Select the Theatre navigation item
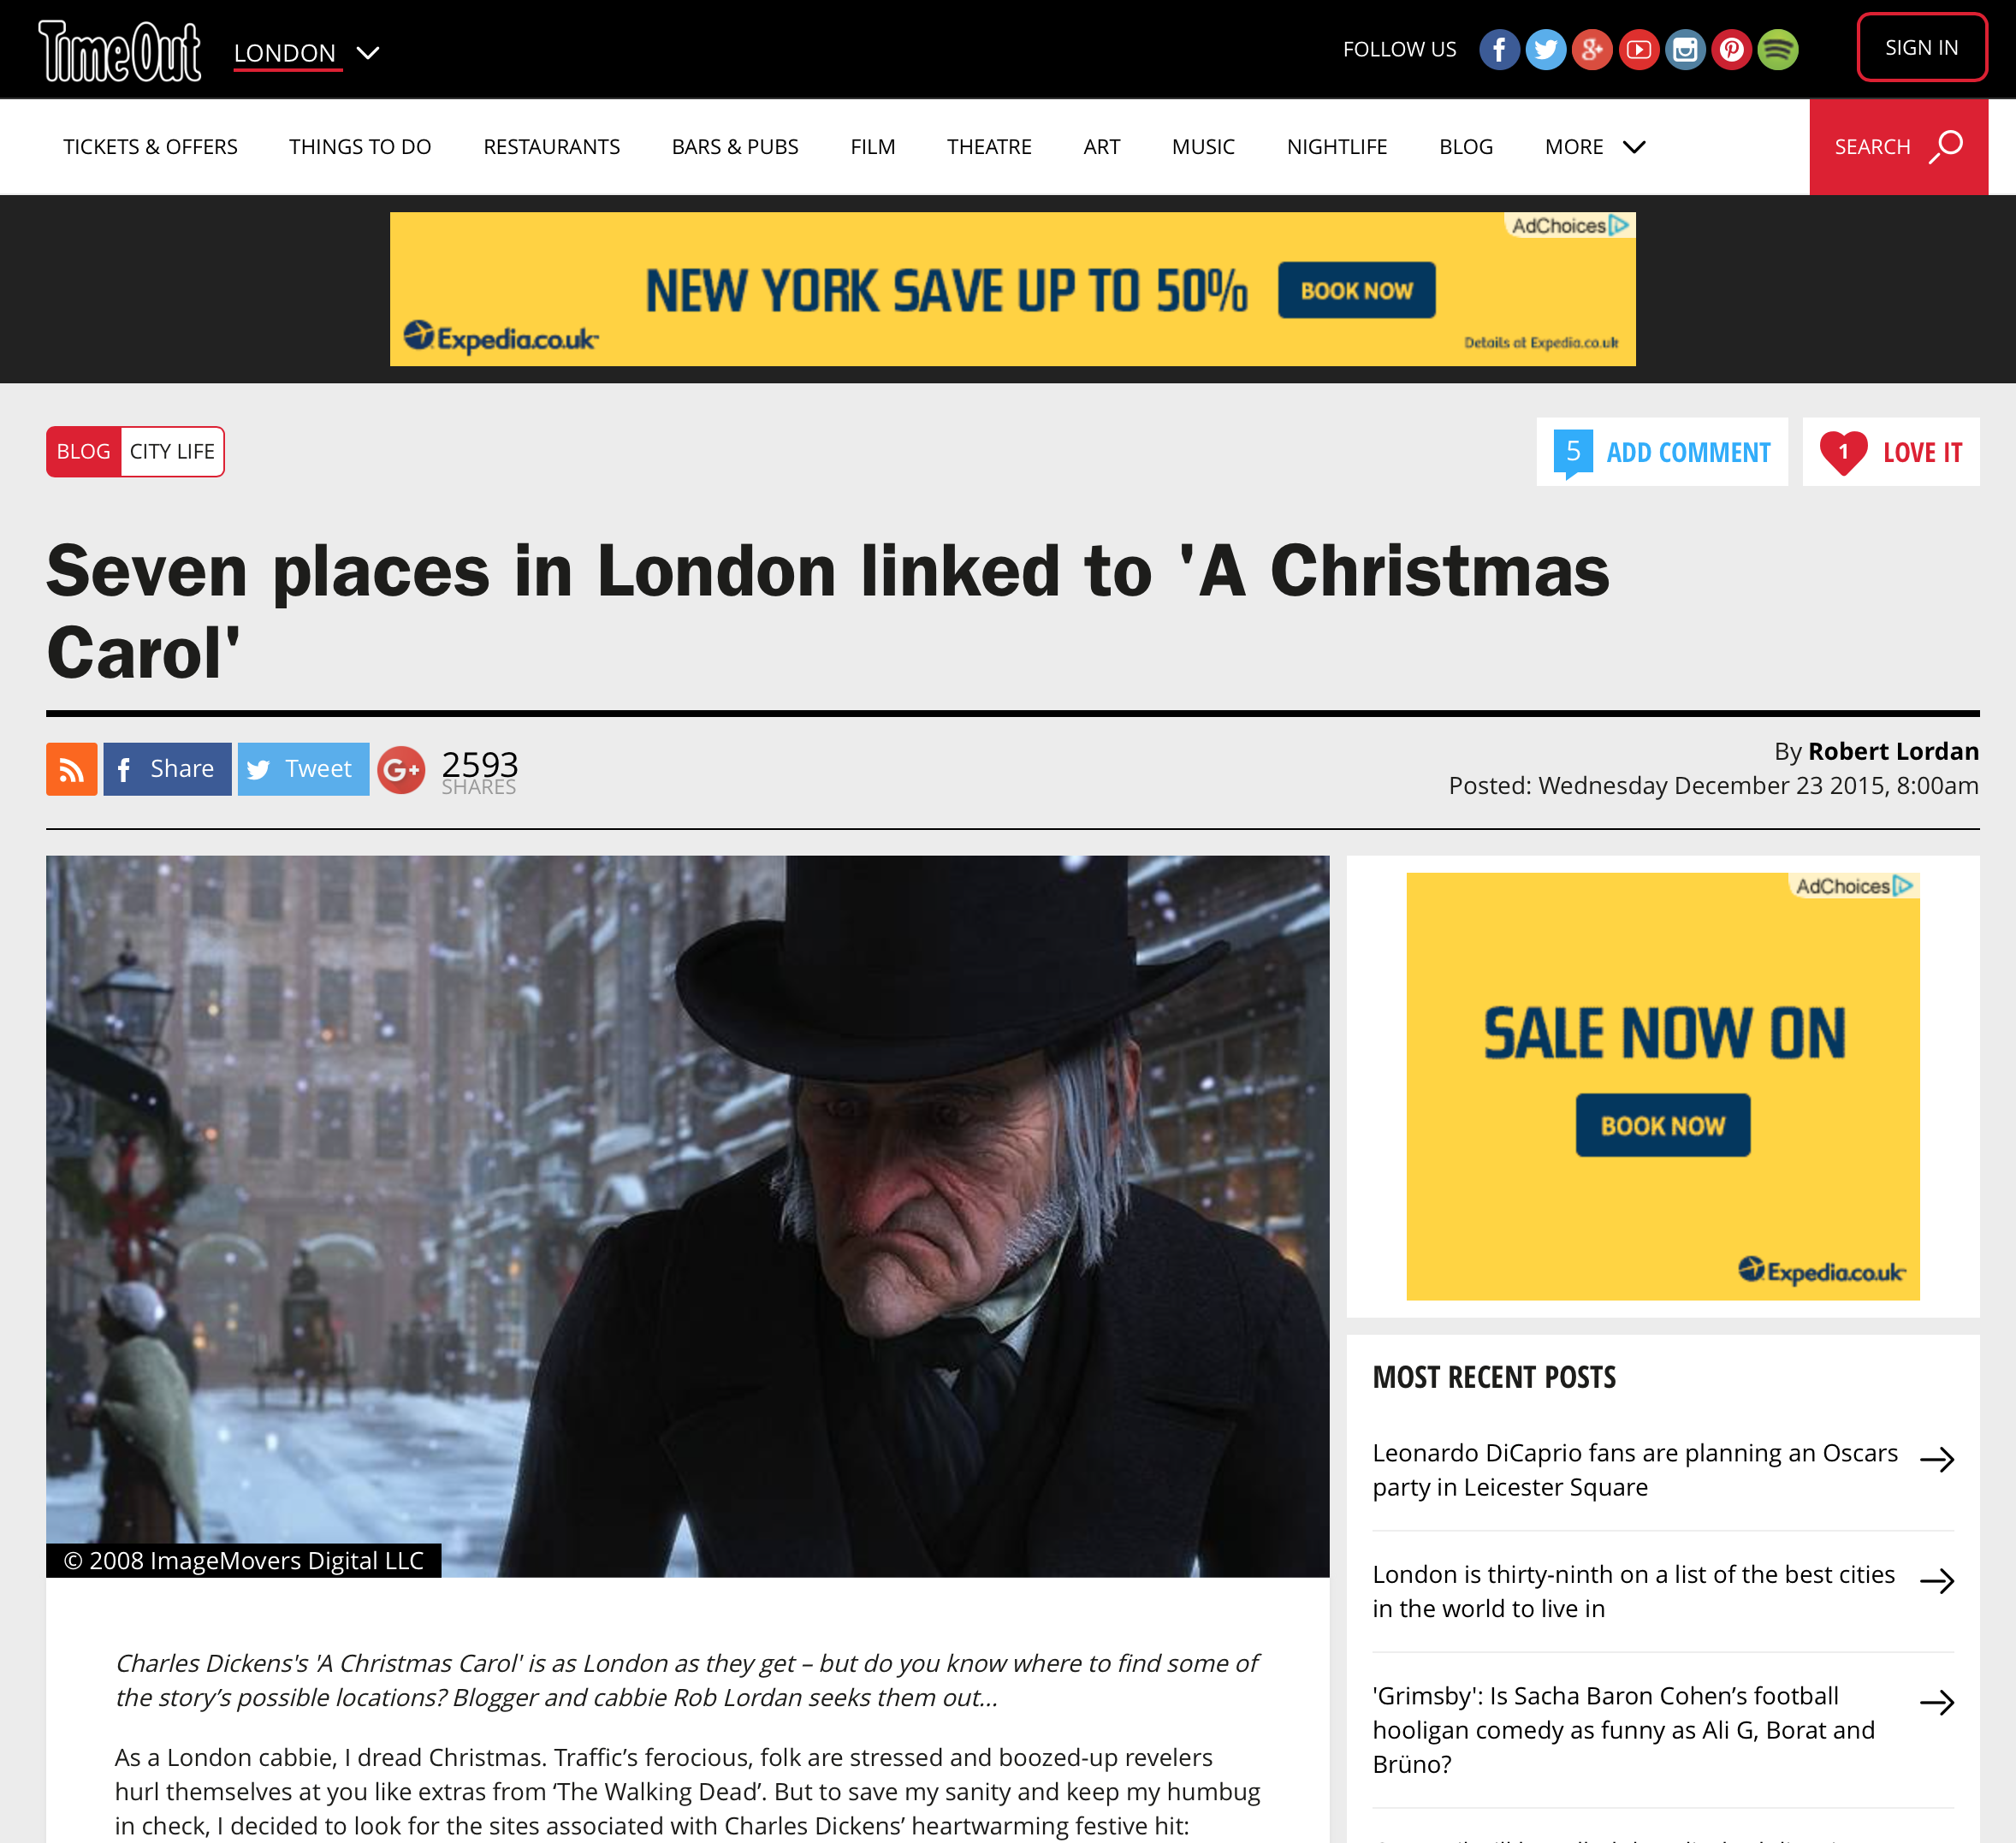Screen dimensions: 2016x1843 (x=989, y=147)
